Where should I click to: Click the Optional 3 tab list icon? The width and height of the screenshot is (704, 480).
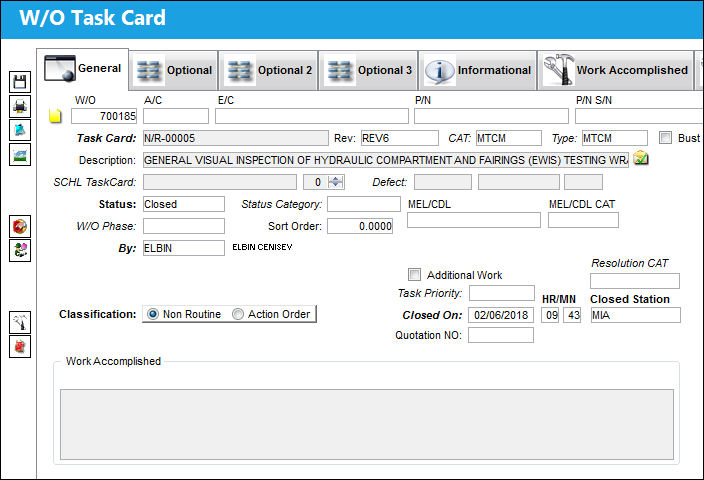[339, 71]
